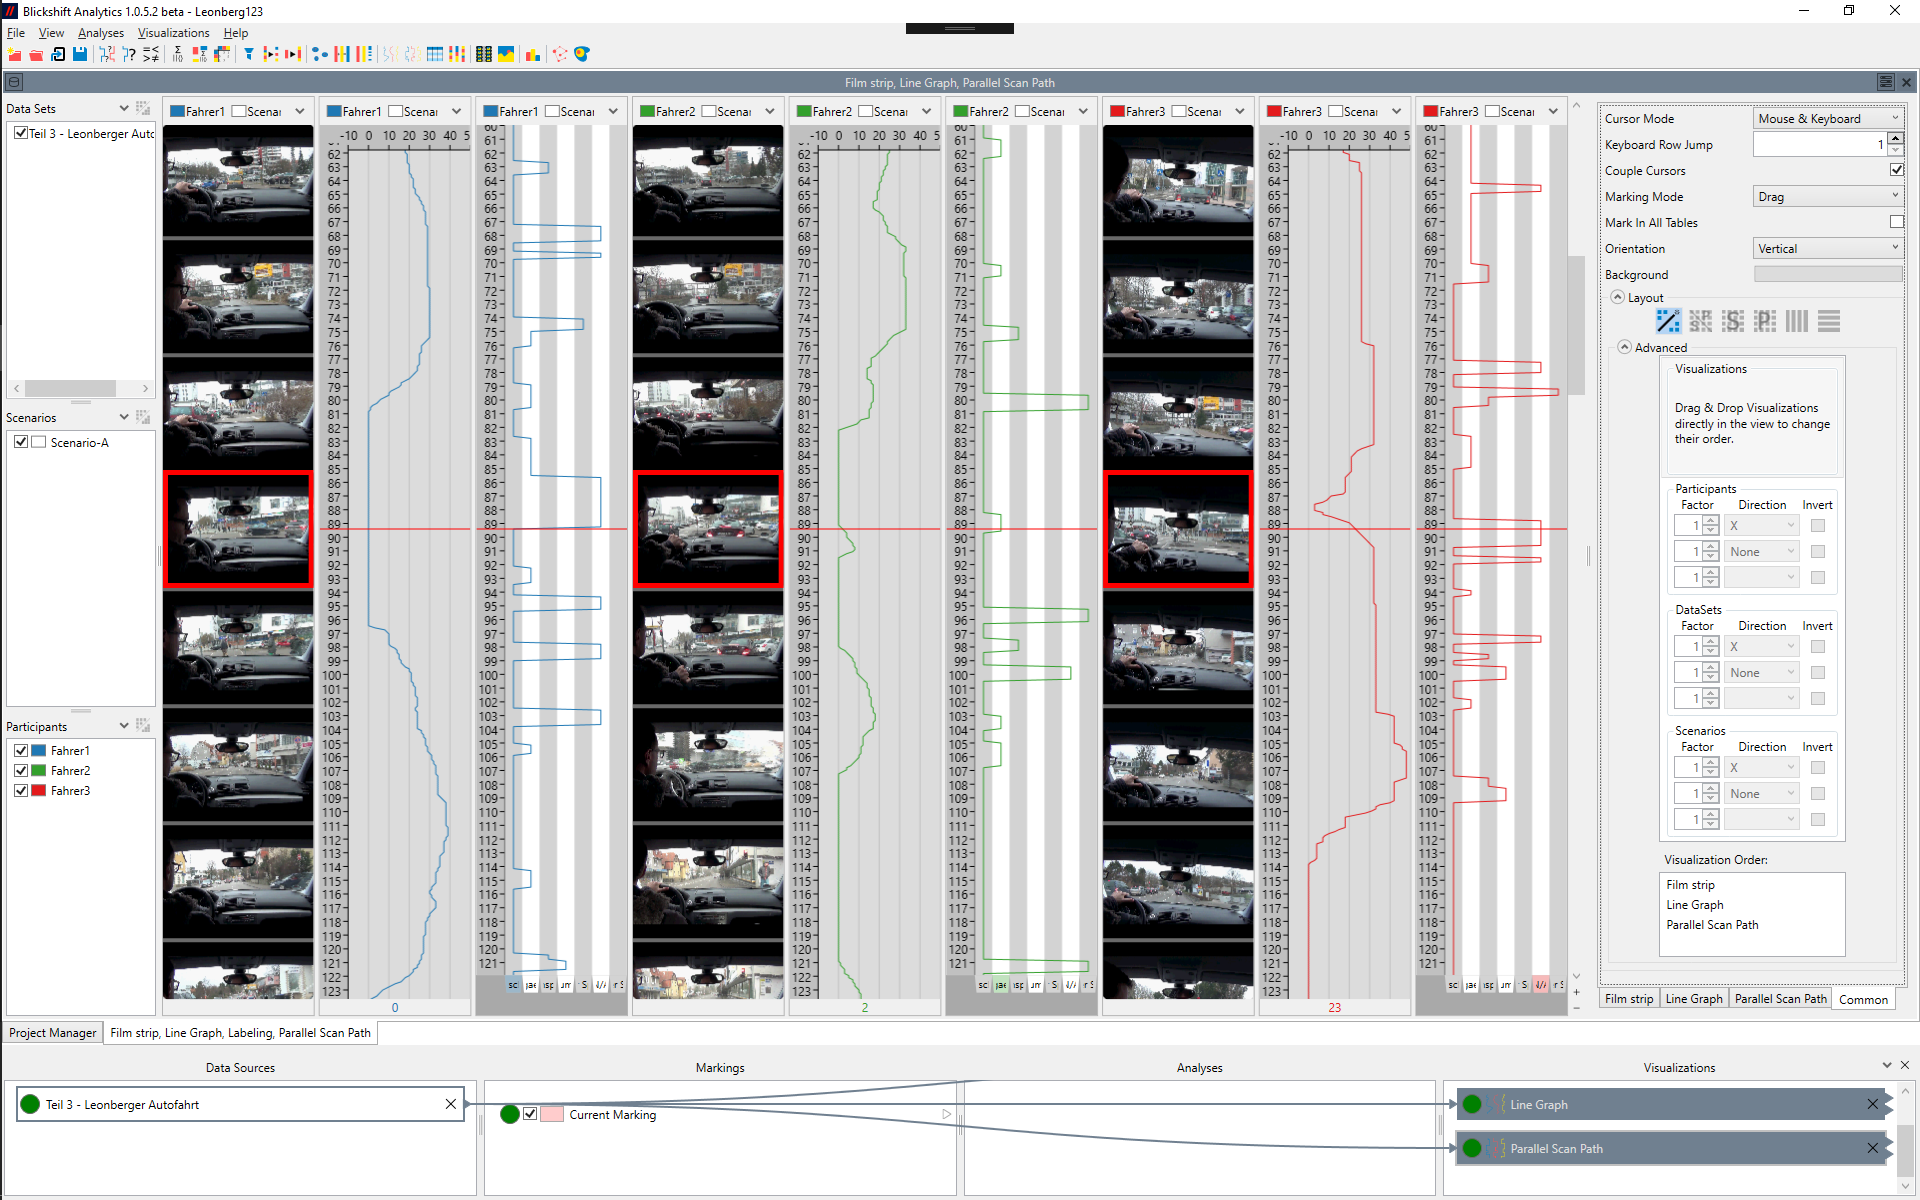Open DataSets Direction None dropdown
Screen dimensions: 1920x1200
click(x=1762, y=672)
